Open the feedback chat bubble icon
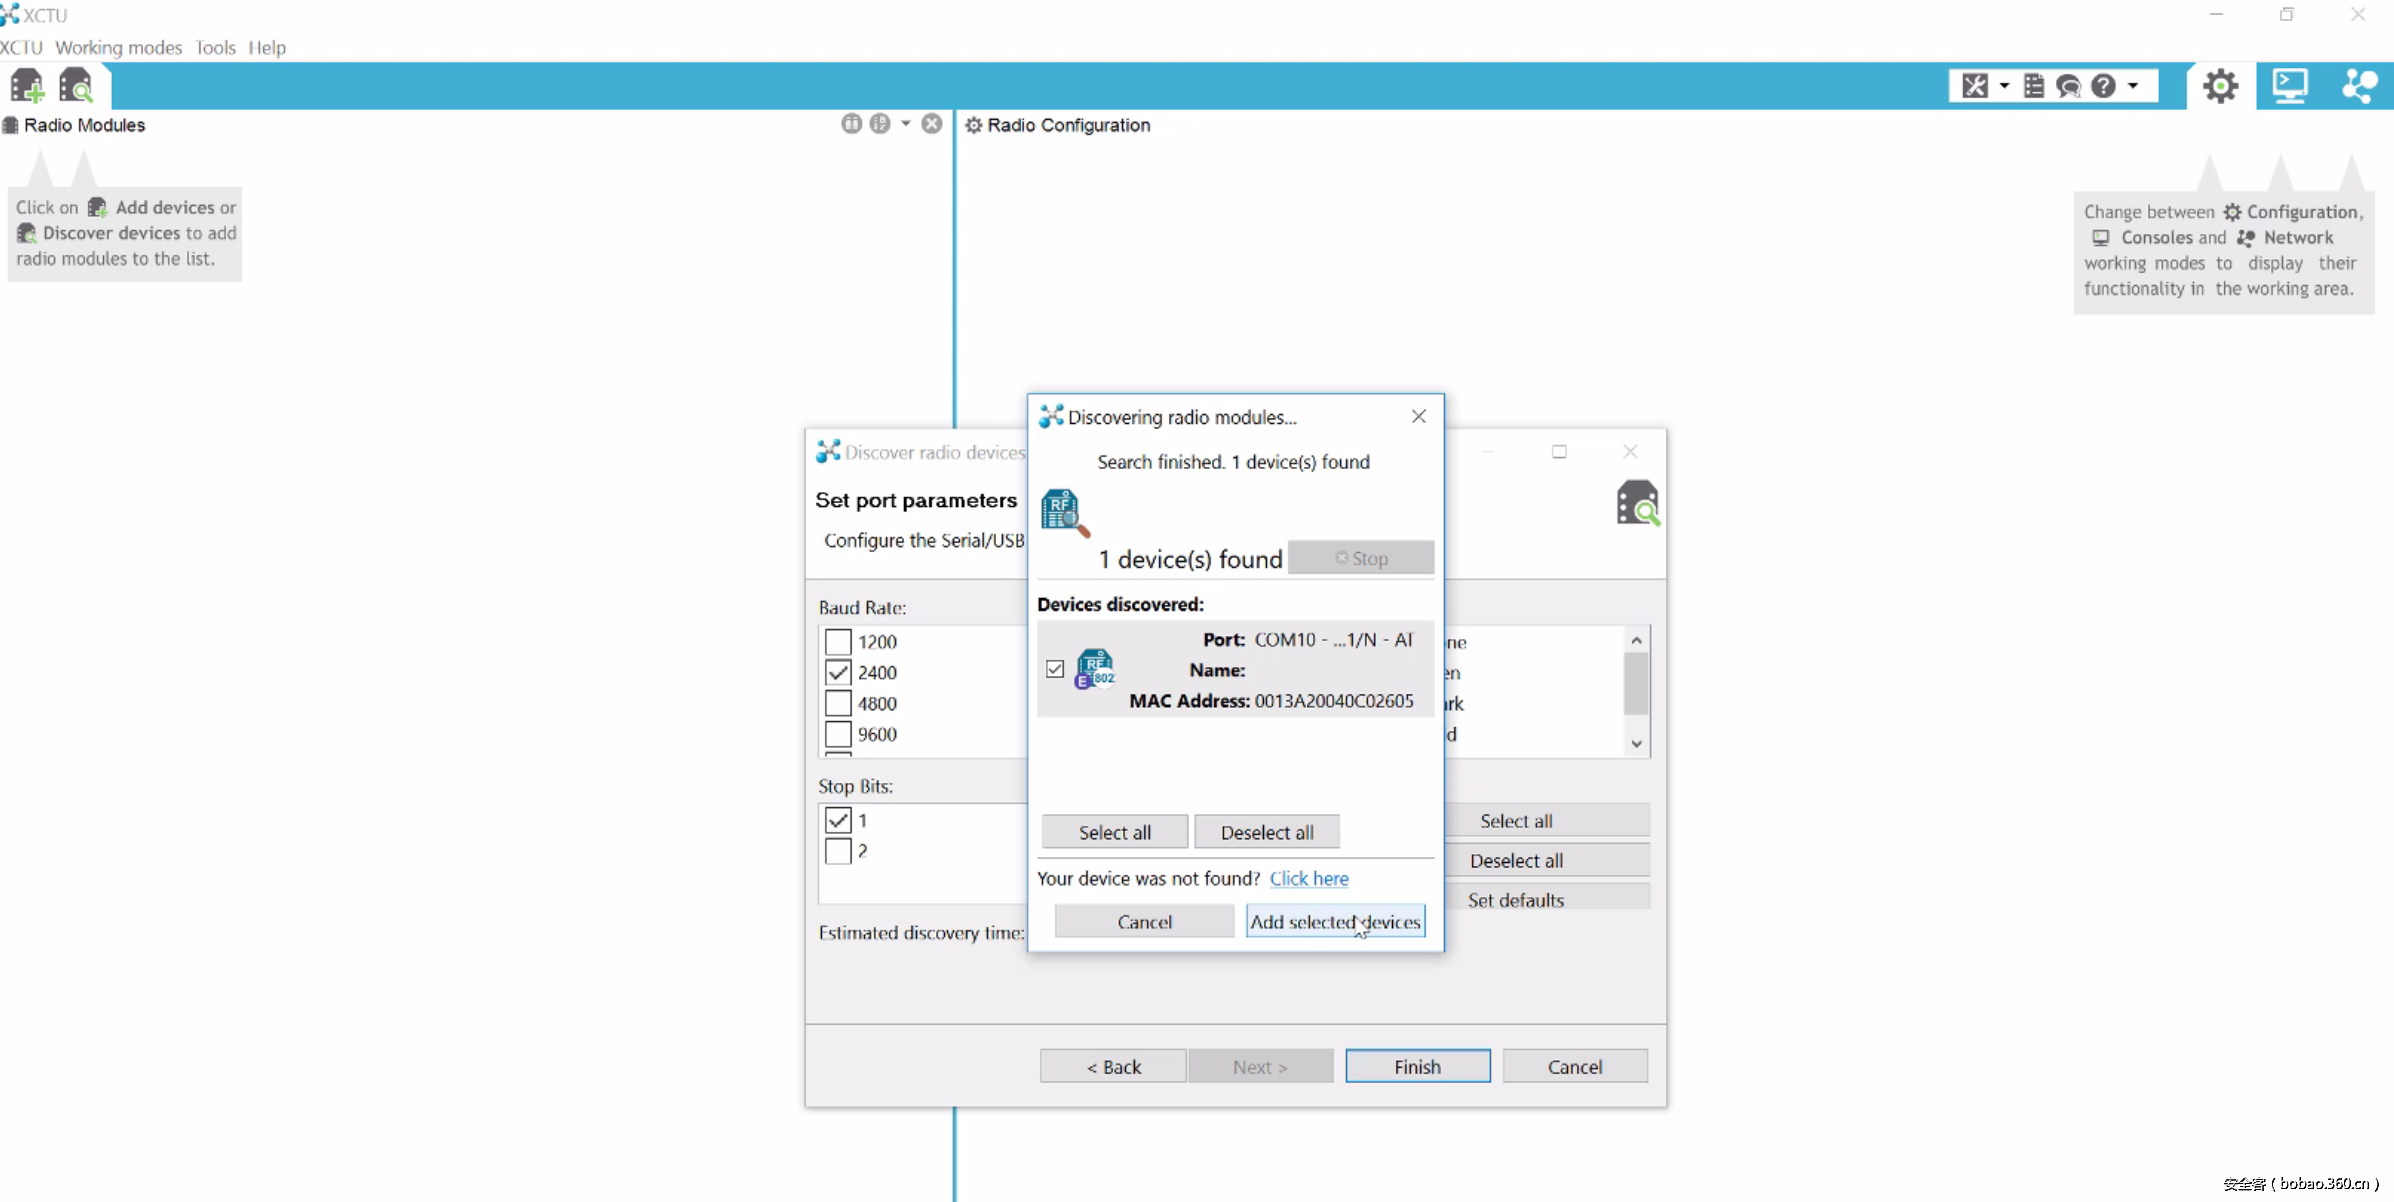The image size is (2394, 1202). click(2068, 86)
